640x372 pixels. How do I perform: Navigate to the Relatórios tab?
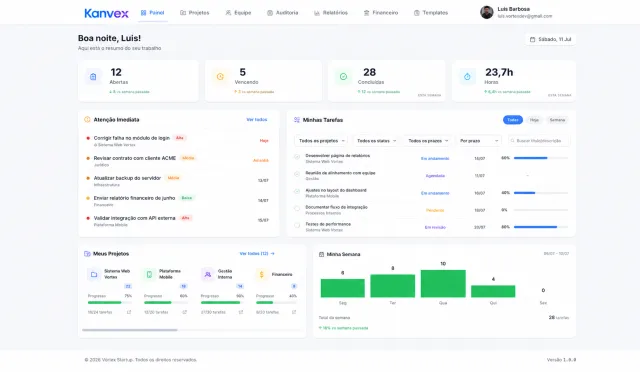tap(331, 13)
